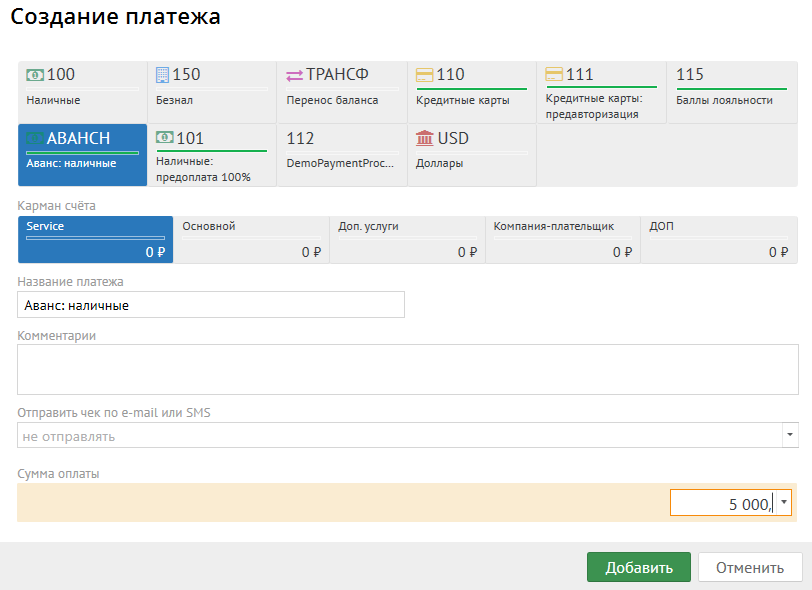Choose the USD bank building icon

click(424, 139)
